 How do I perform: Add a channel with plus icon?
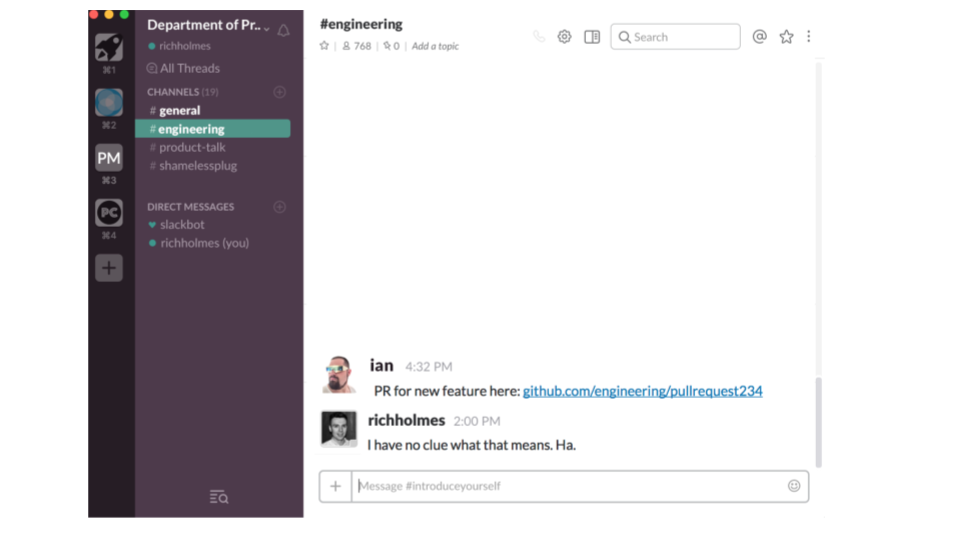pyautogui.click(x=280, y=92)
